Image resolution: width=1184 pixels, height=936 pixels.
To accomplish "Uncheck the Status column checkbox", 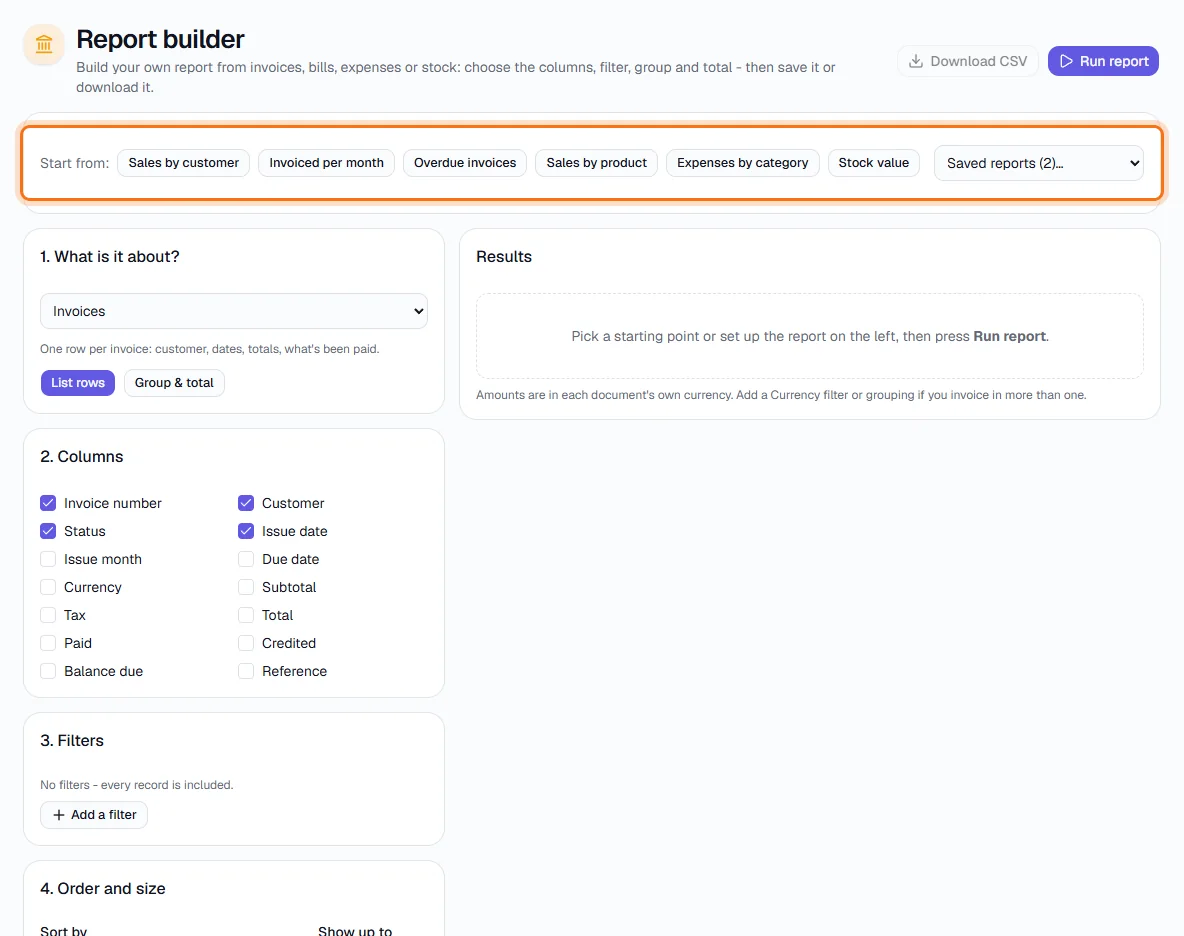I will 48,531.
